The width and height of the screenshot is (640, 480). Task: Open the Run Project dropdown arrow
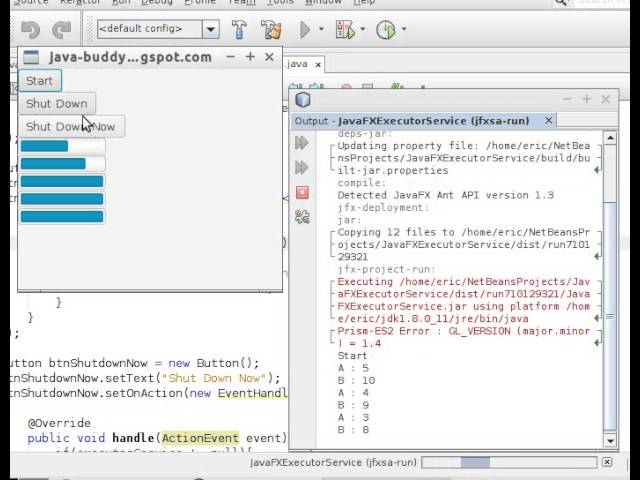point(321,29)
